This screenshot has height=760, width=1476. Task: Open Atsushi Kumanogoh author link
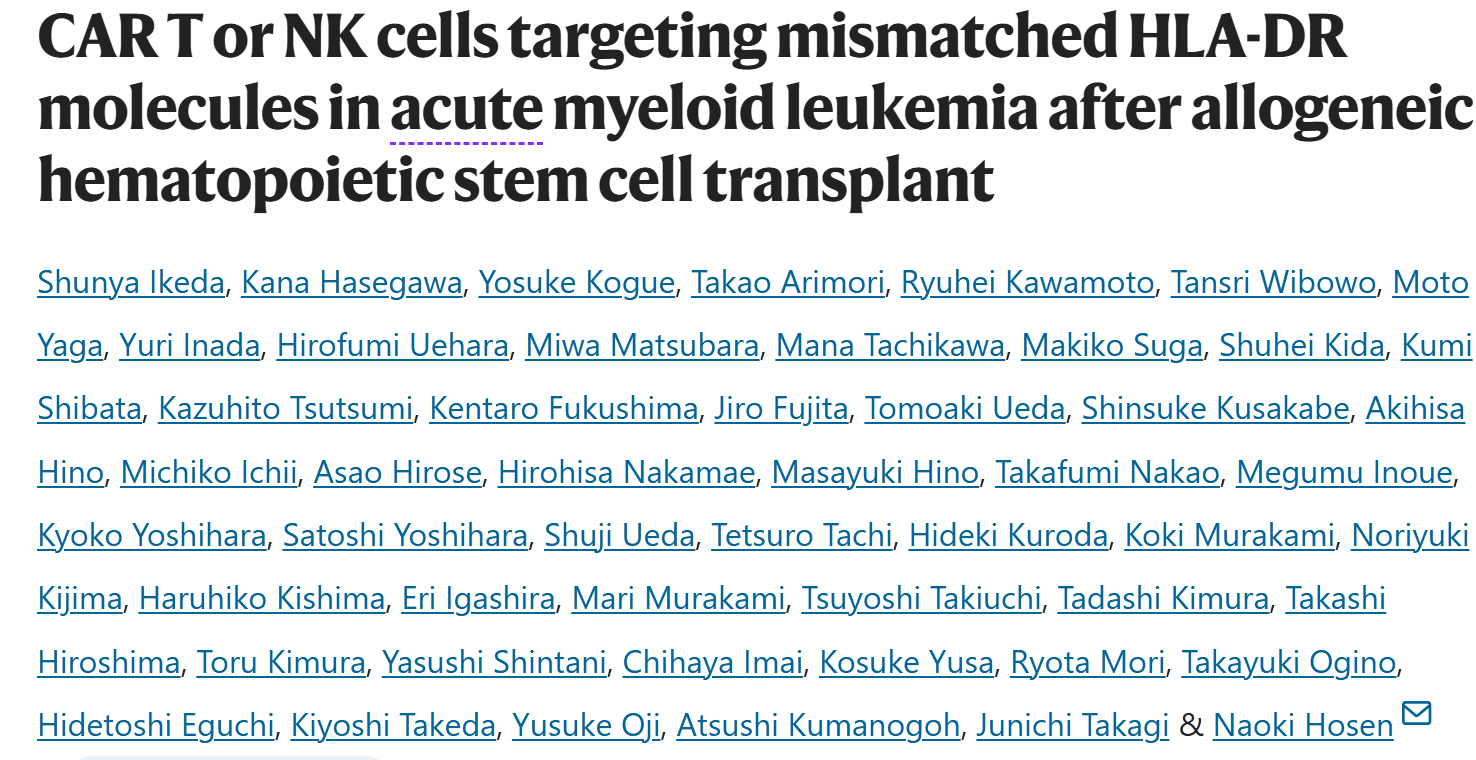point(818,725)
